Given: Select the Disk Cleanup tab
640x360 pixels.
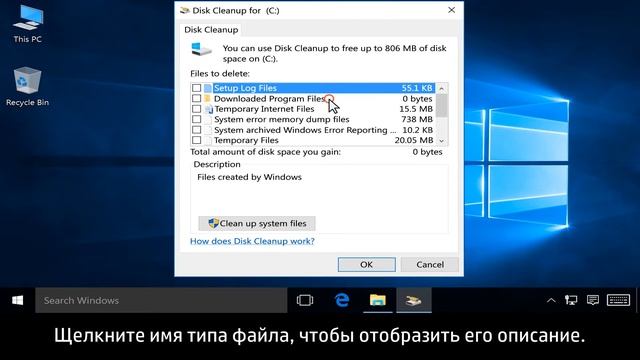Looking at the screenshot, I should click(211, 30).
